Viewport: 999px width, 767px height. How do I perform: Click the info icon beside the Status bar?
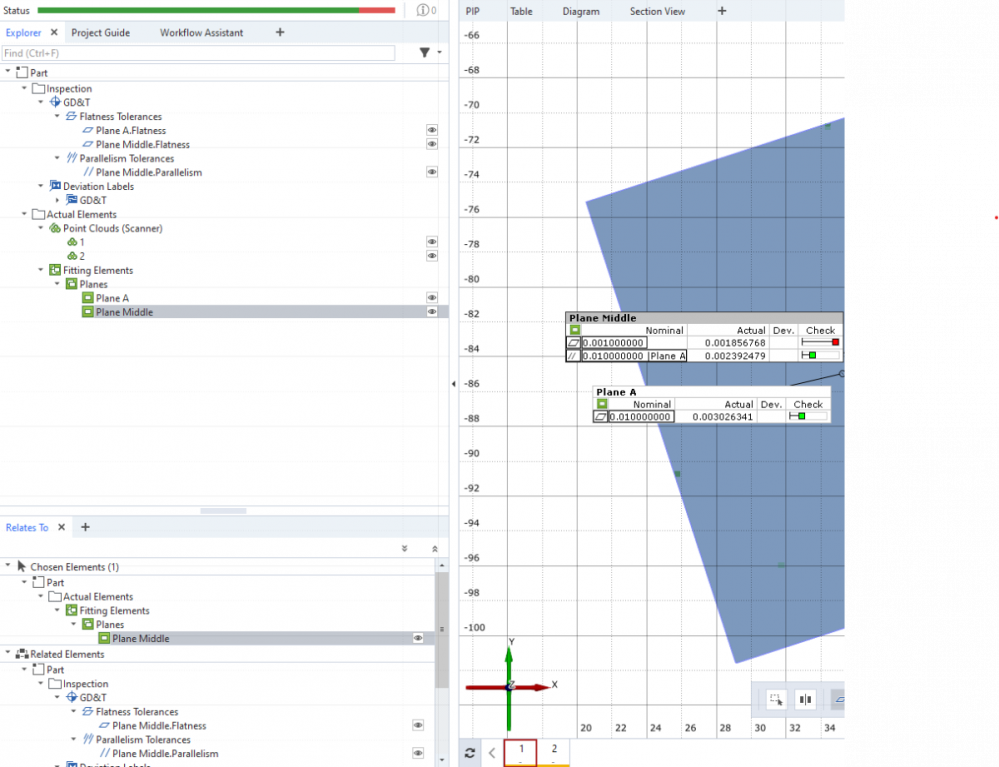coord(424,10)
